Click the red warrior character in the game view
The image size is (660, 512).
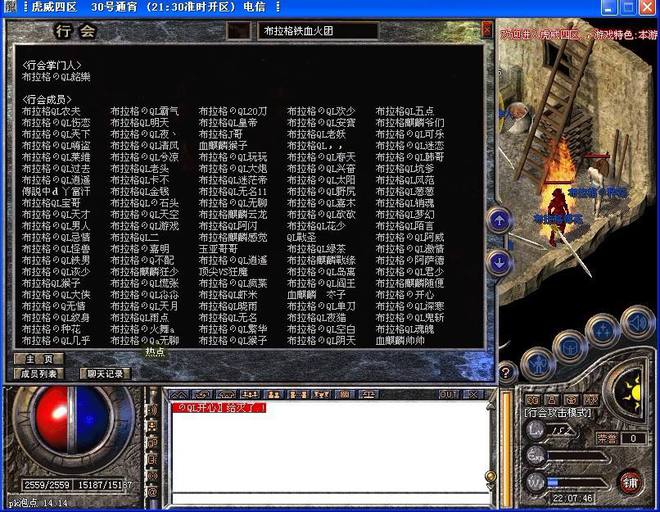(557, 217)
